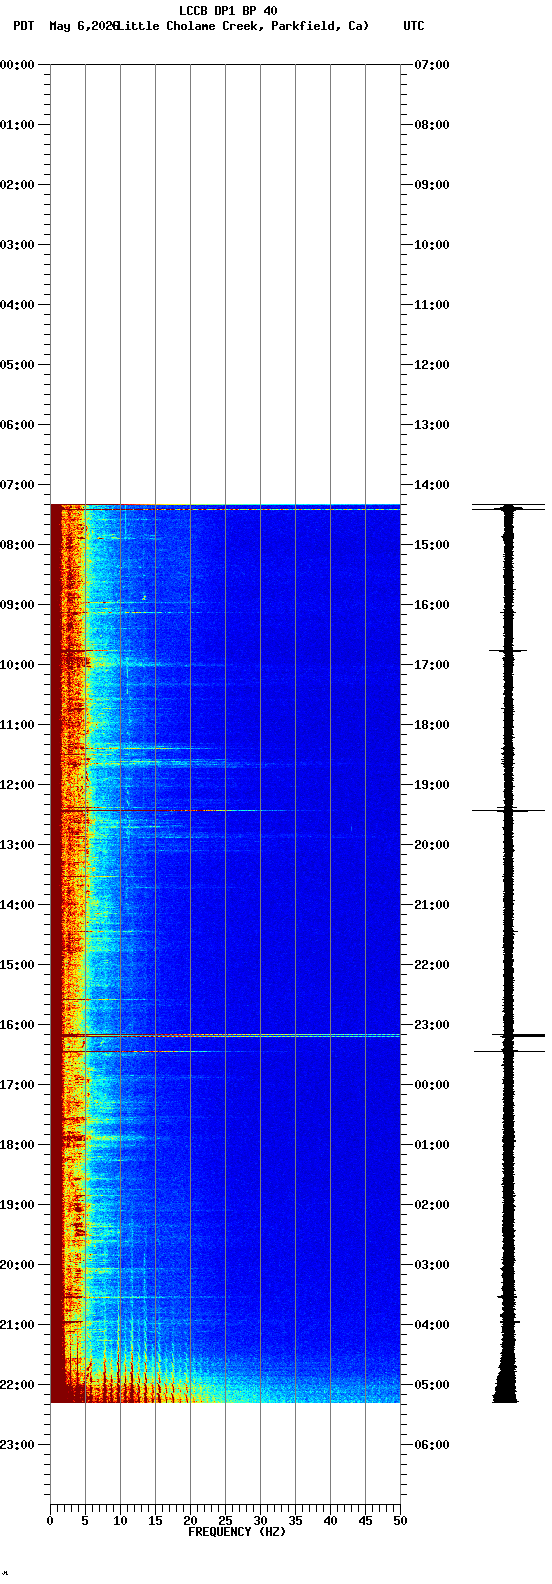
Task: Click the 15:00 UTC time label
Action: pyautogui.click(x=432, y=545)
